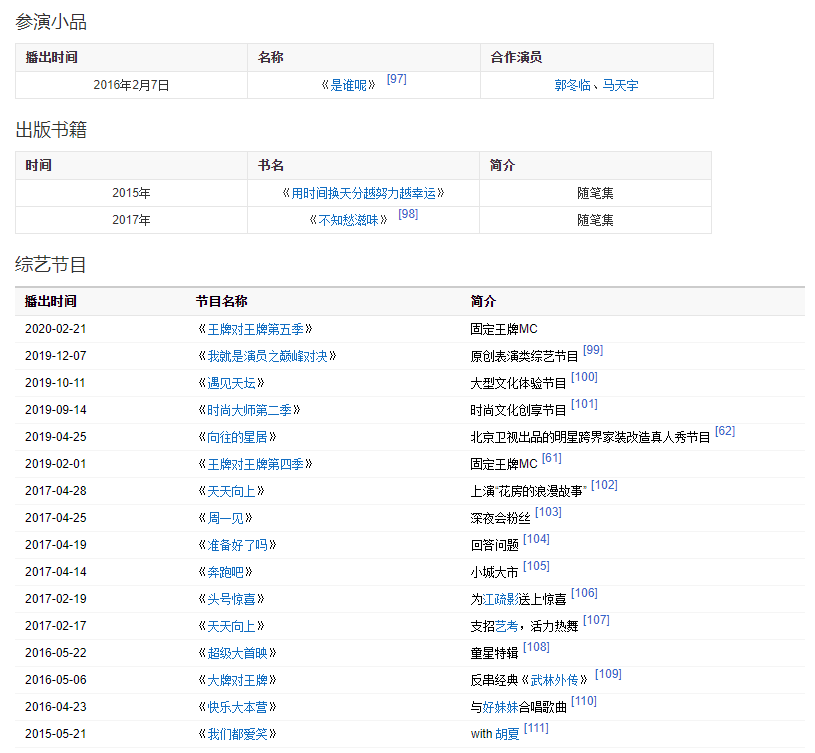Open 《时尚大师第二季》 link
Image resolution: width=815 pixels, height=753 pixels.
247,410
